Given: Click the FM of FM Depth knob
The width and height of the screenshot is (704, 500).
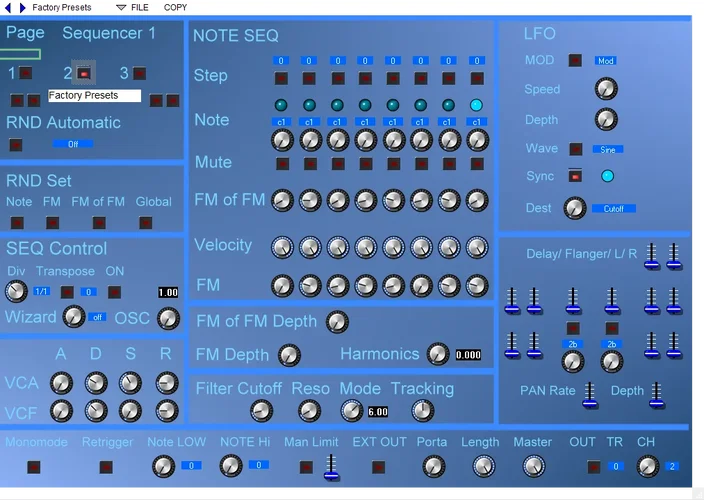Looking at the screenshot, I should (x=338, y=322).
